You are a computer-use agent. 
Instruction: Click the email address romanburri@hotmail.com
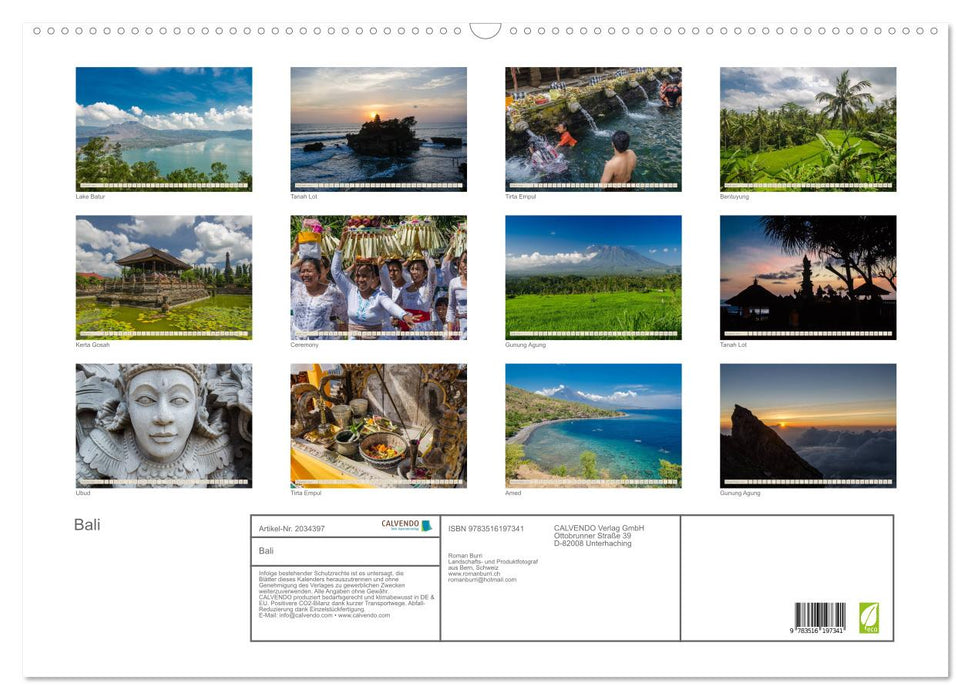click(482, 580)
